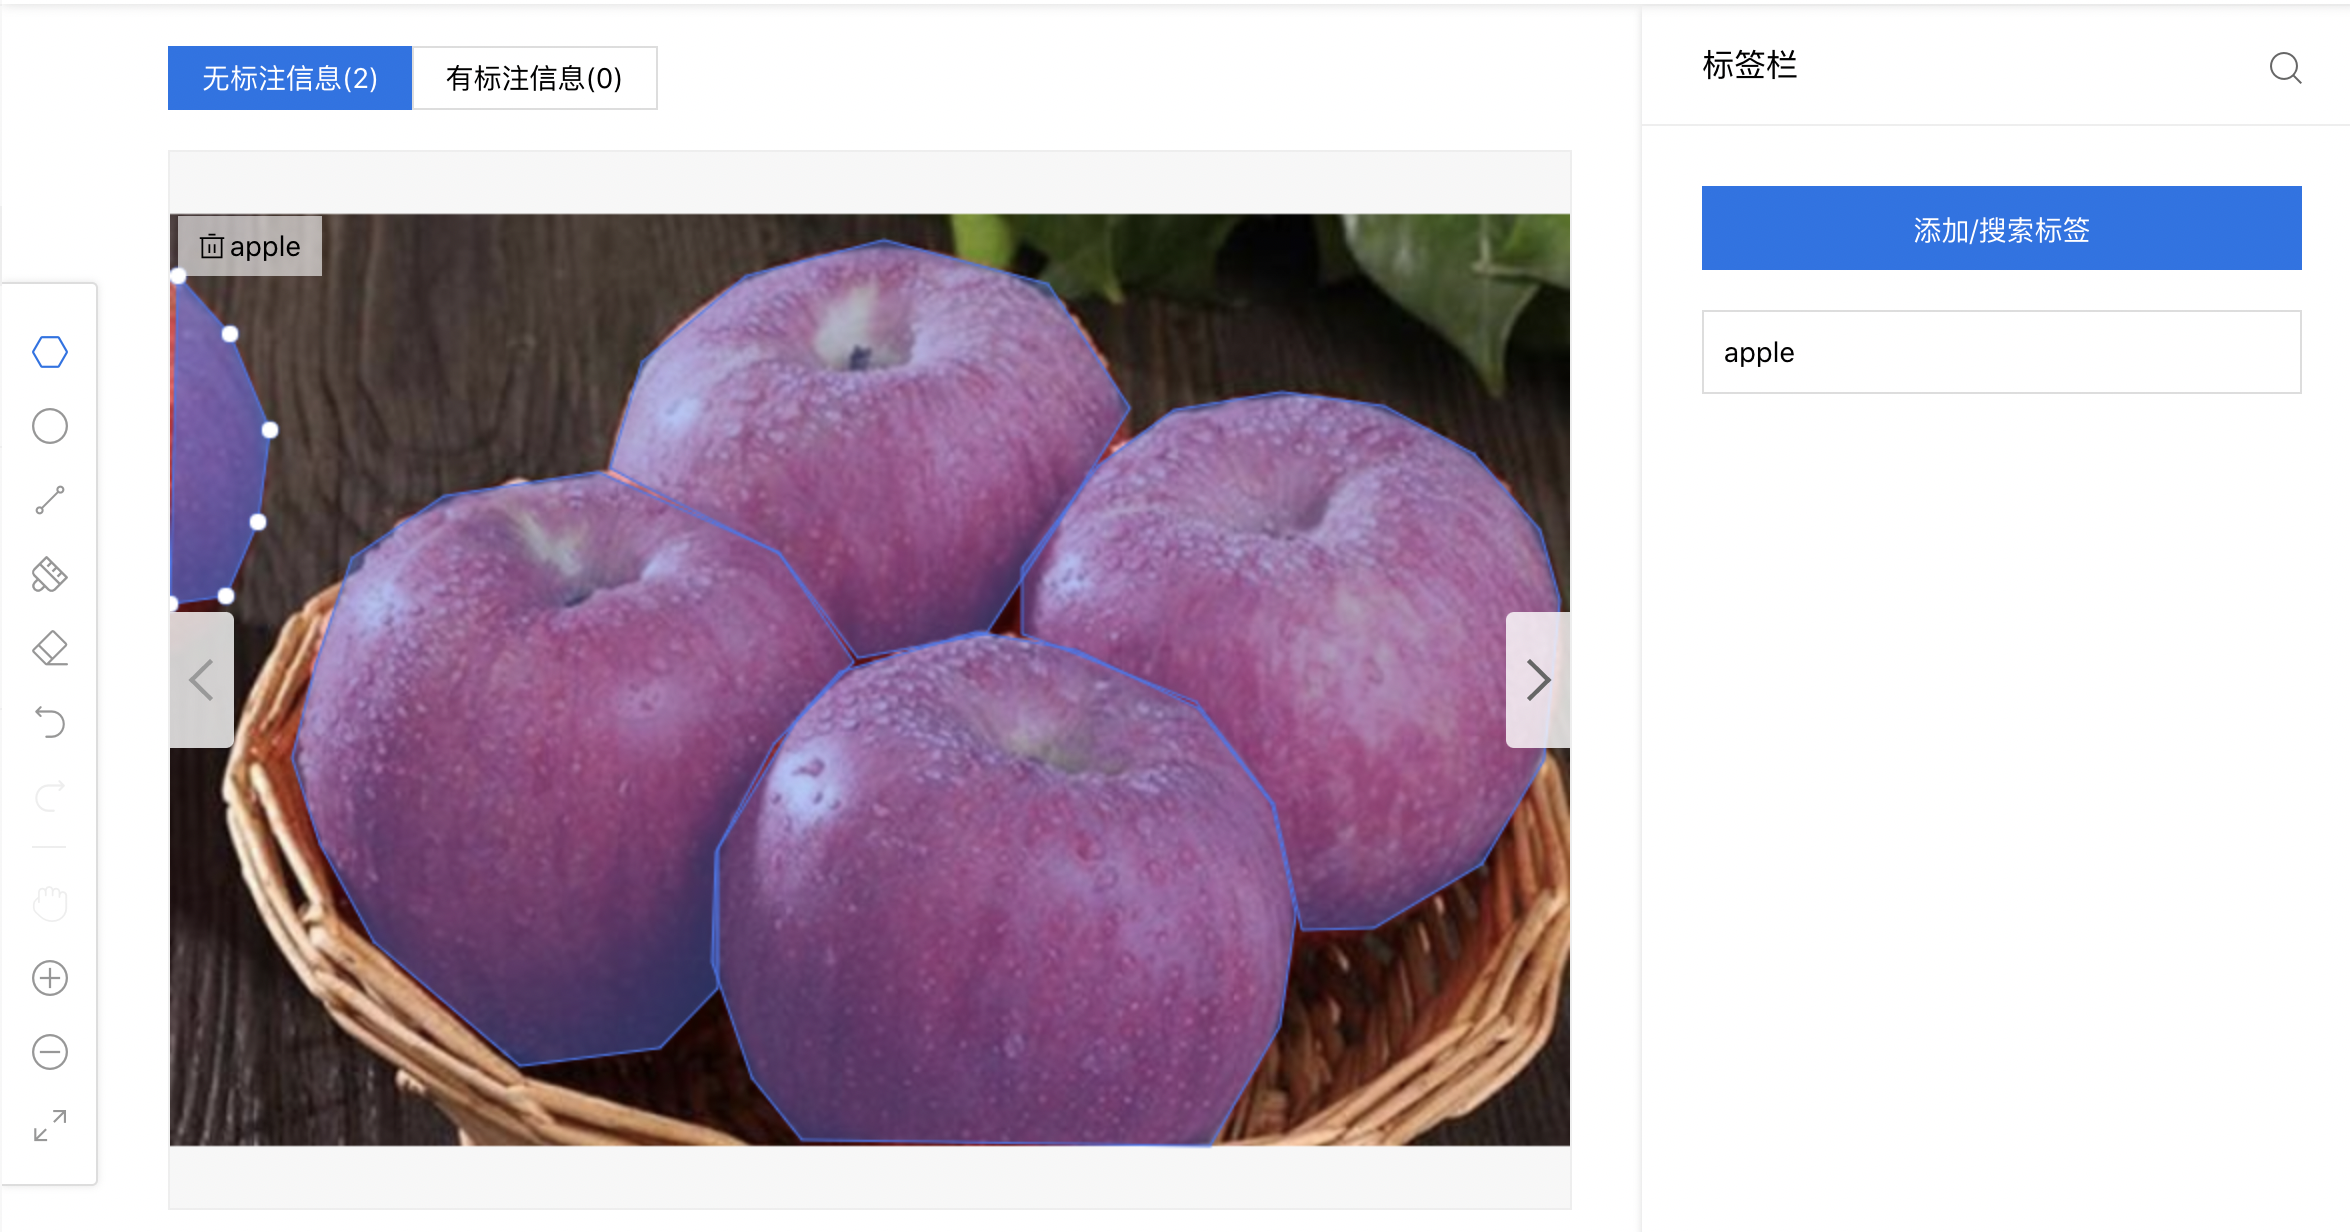The image size is (2350, 1232).
Task: Click the 添加/搜索标签 button
Action: [x=2002, y=228]
